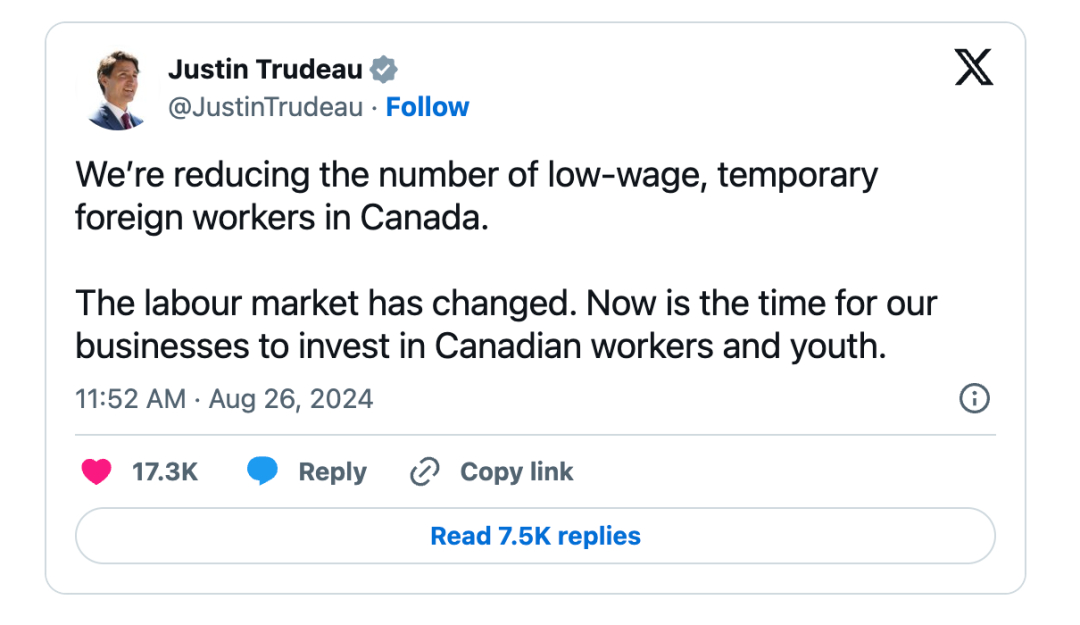Screen dimensions: 1080x625
Task: Click the line 'foreign workers in Canada.'
Action: tap(282, 218)
